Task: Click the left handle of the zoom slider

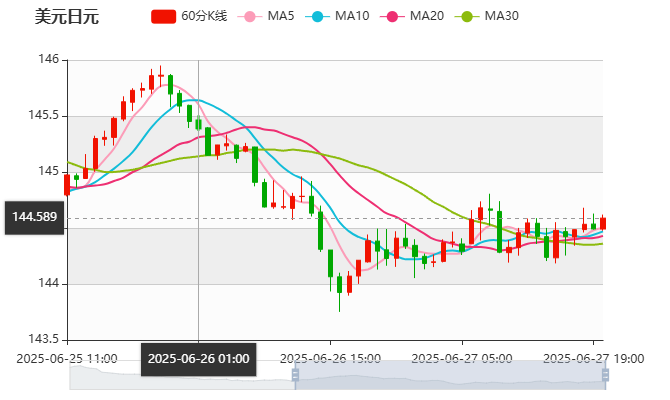Action: click(x=295, y=375)
